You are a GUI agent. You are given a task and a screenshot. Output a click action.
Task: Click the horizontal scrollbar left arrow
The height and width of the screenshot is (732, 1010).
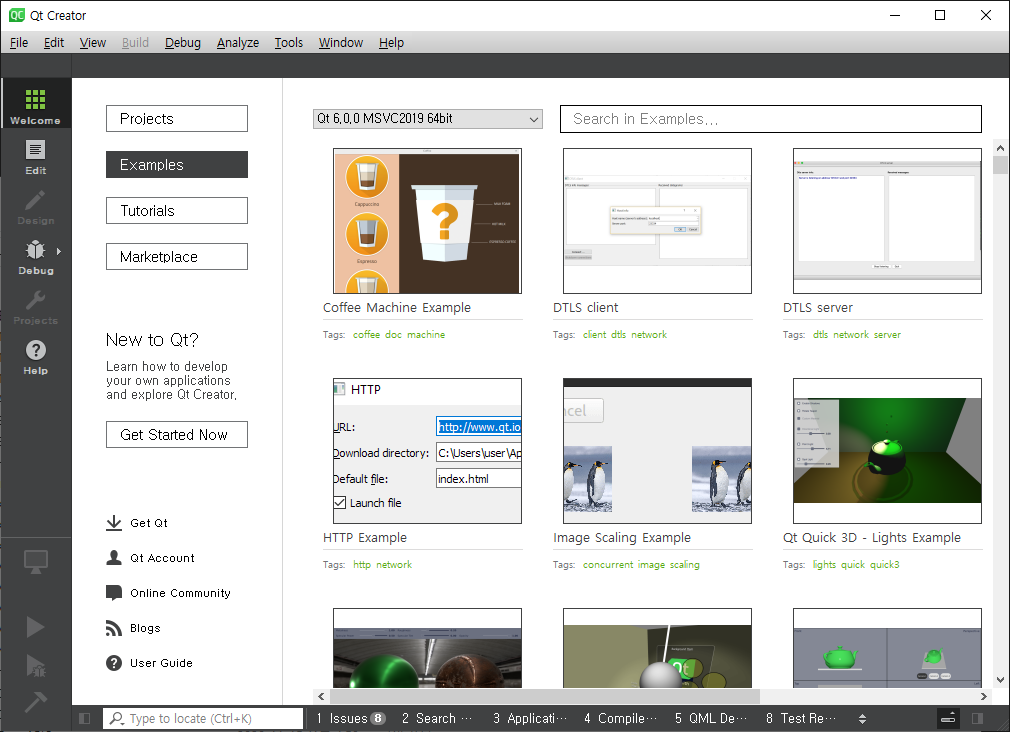321,697
